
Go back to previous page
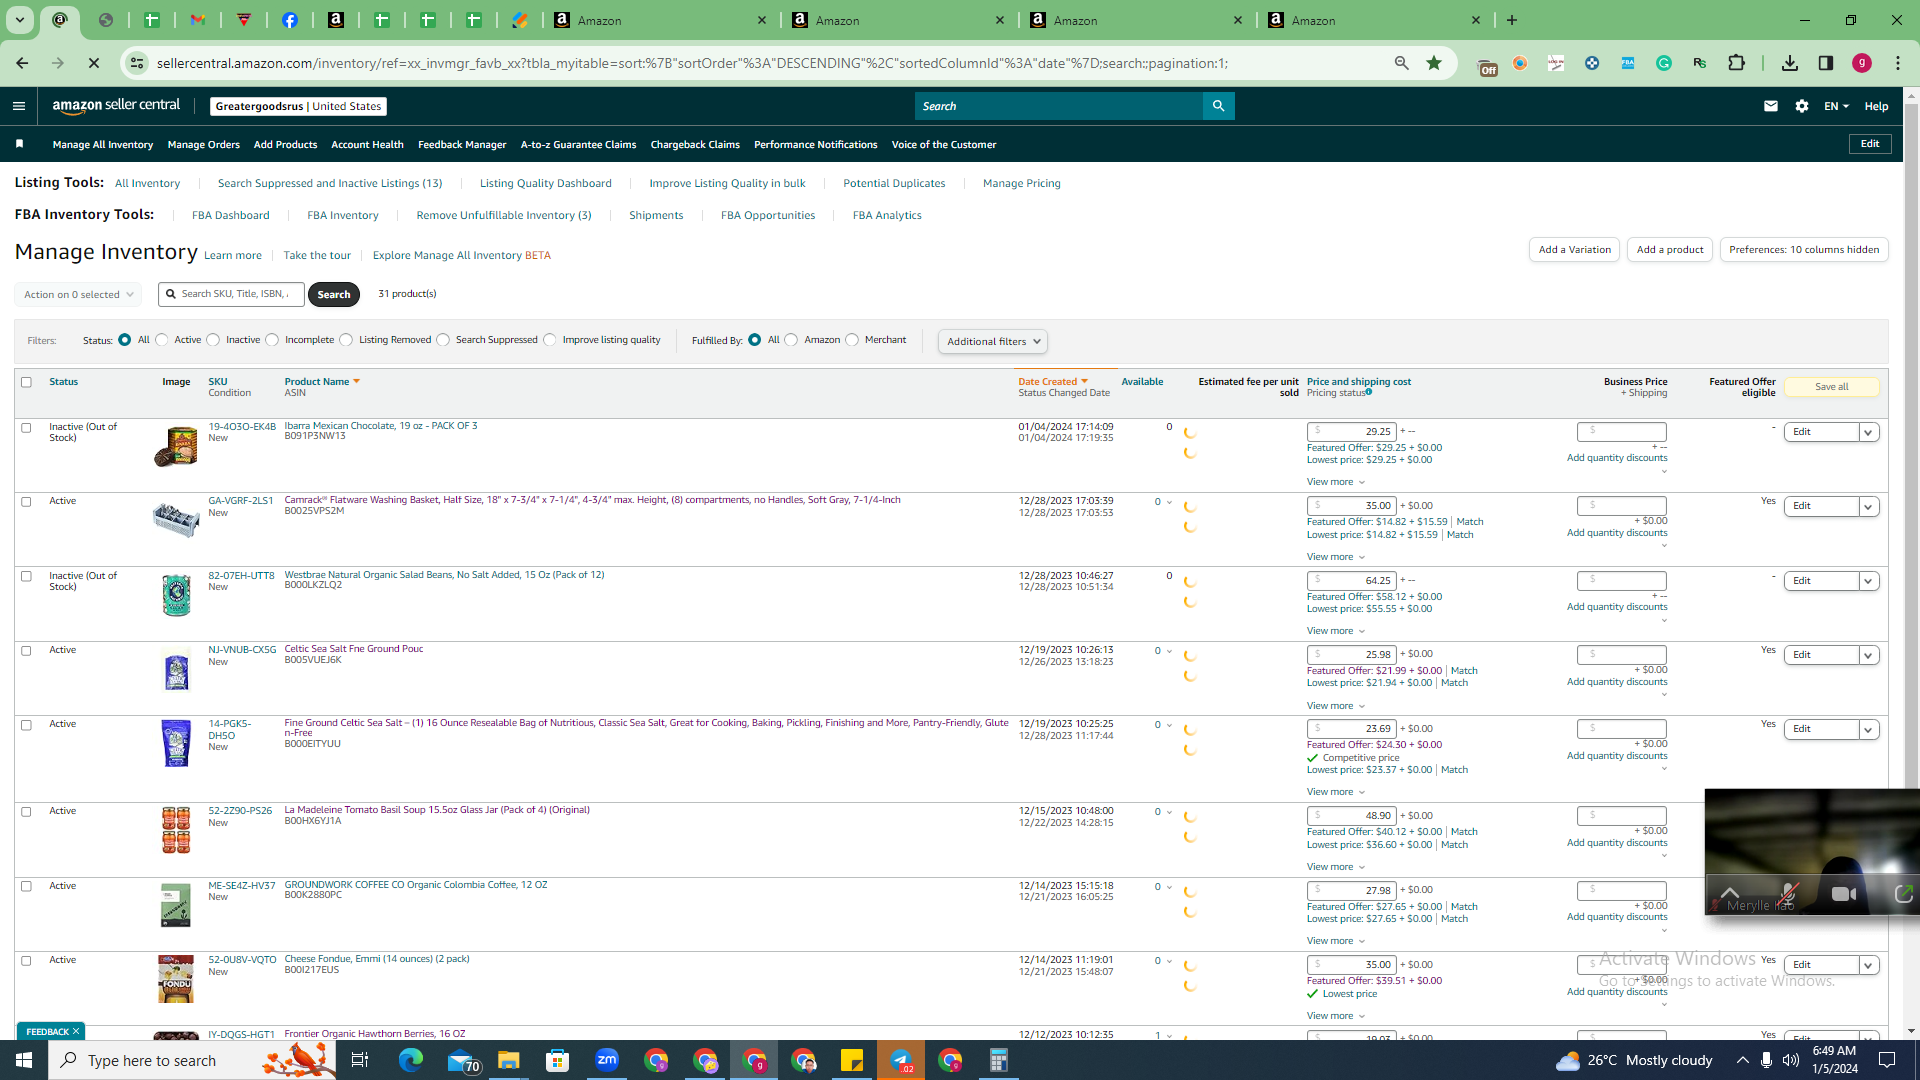22,63
